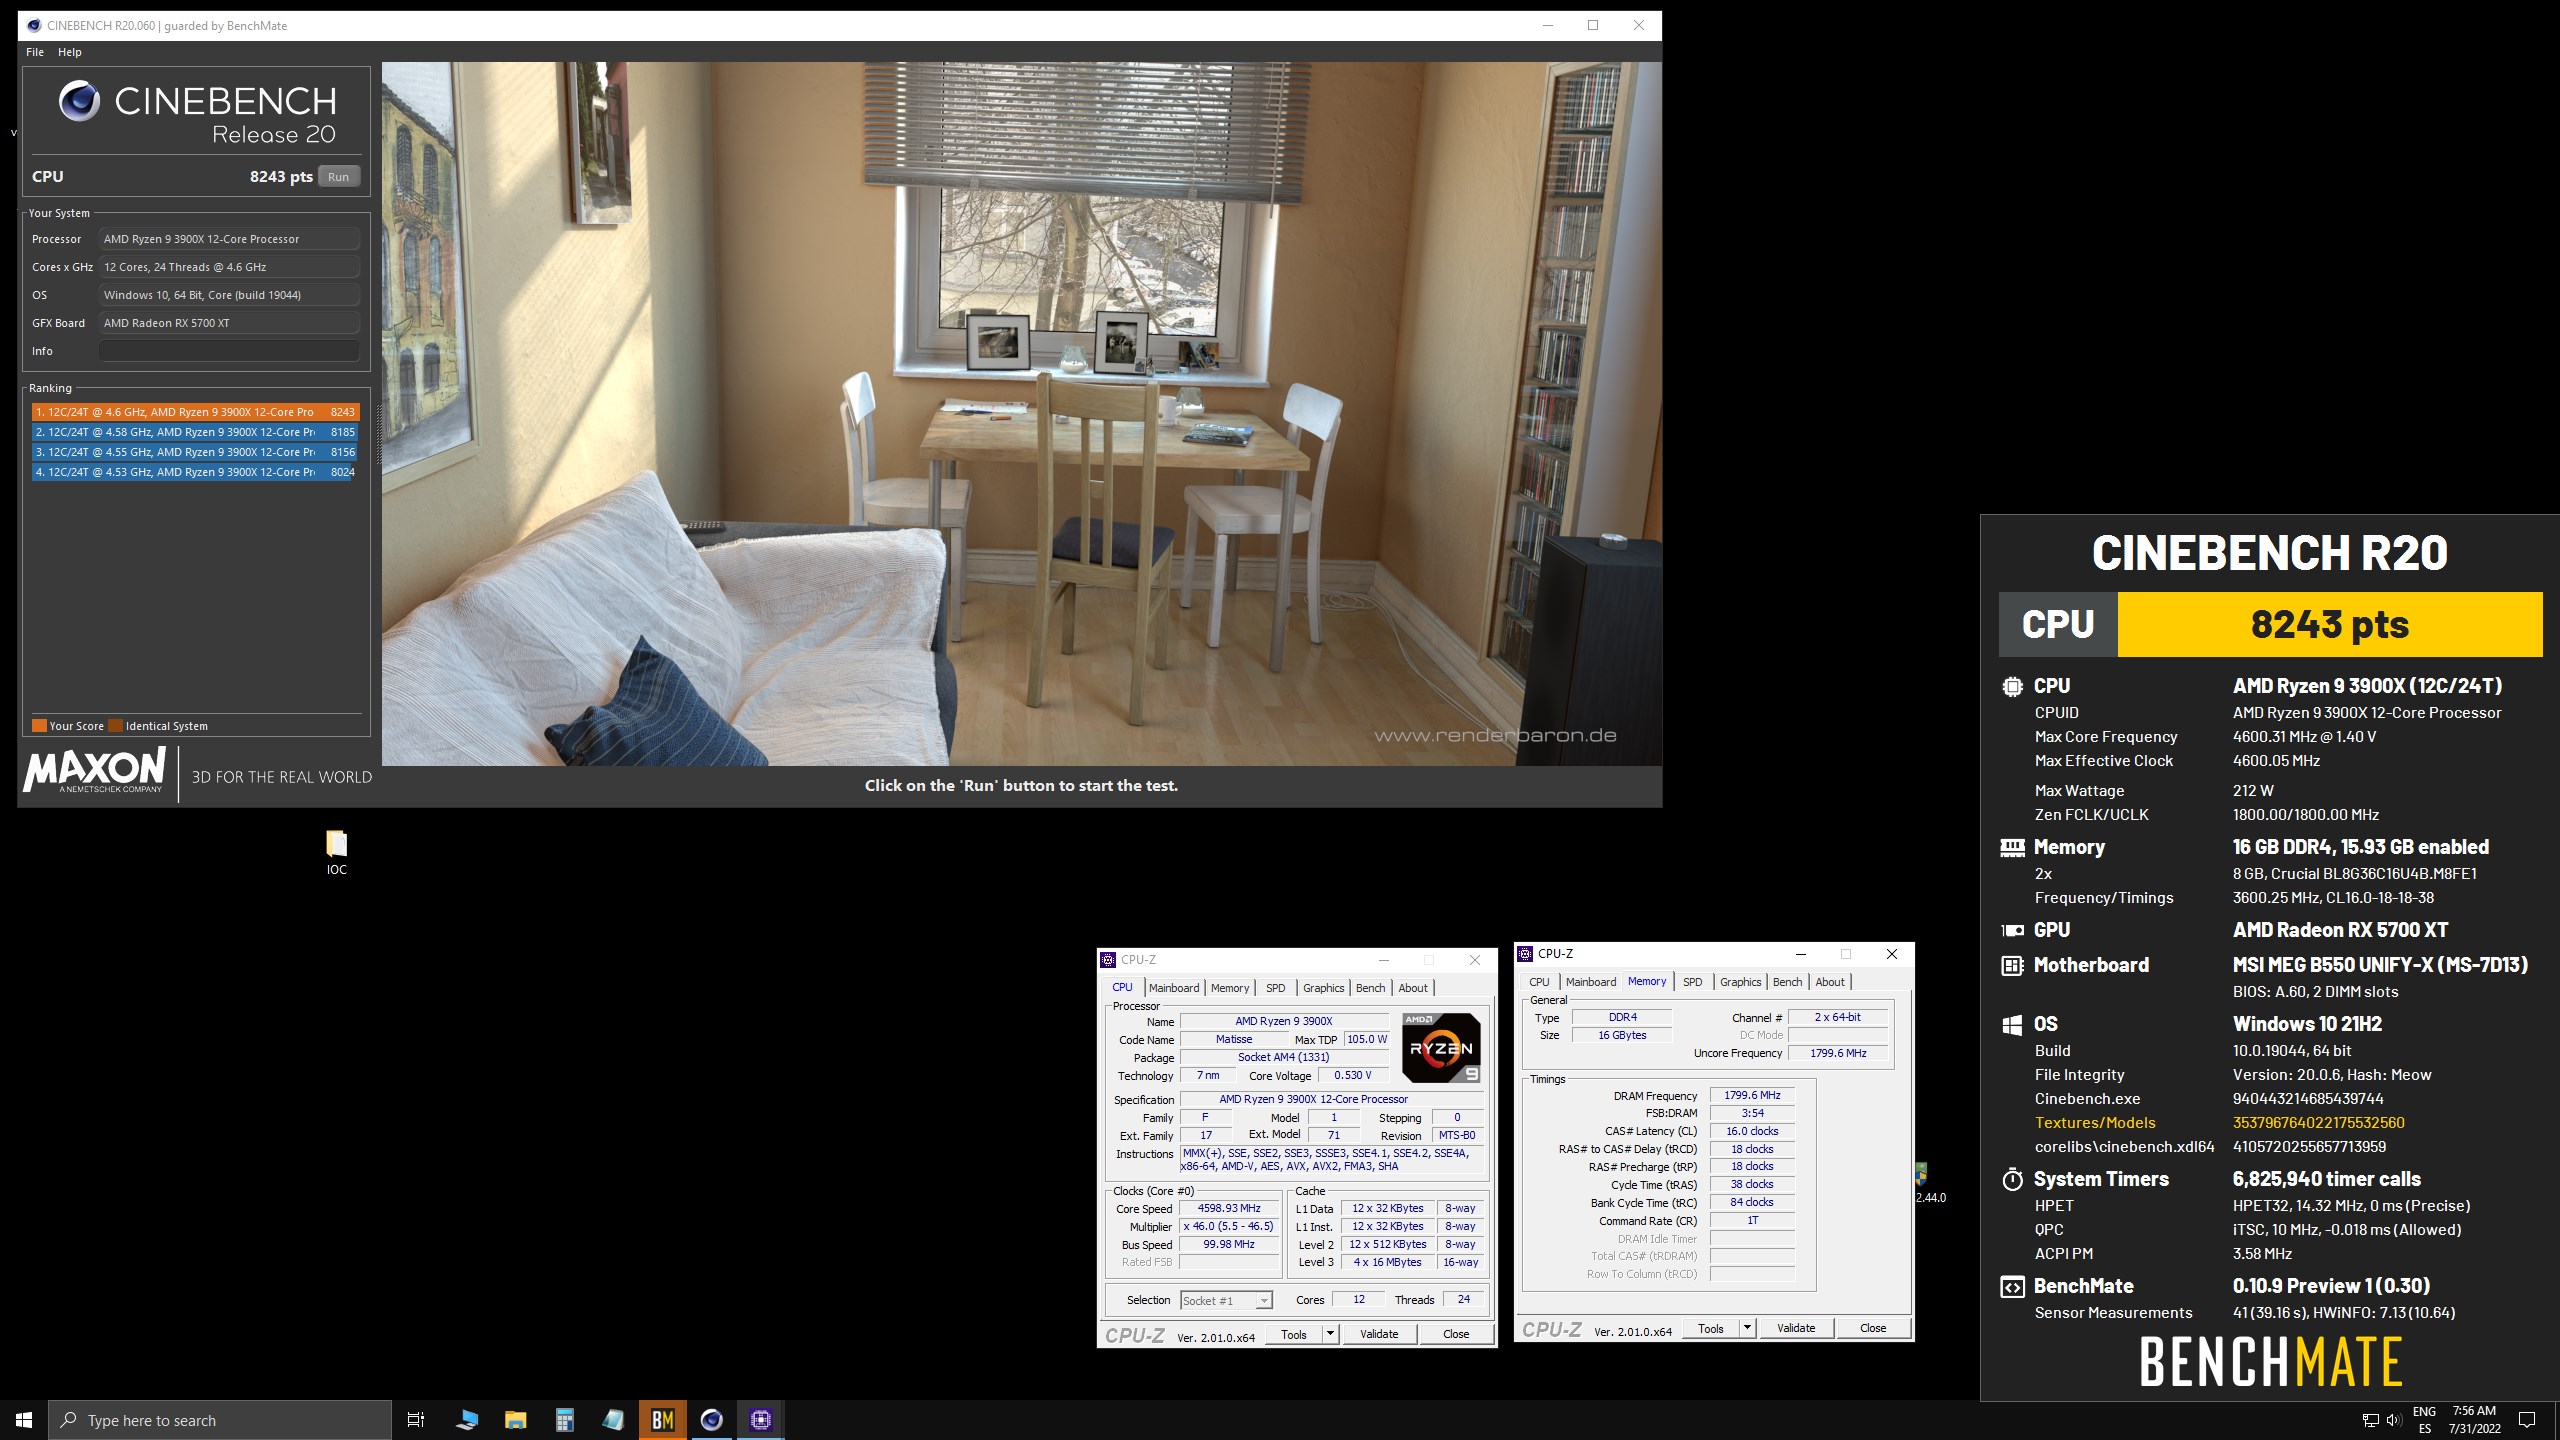
Task: Click the Tools button in the CPU-Z CPU window
Action: [1294, 1334]
